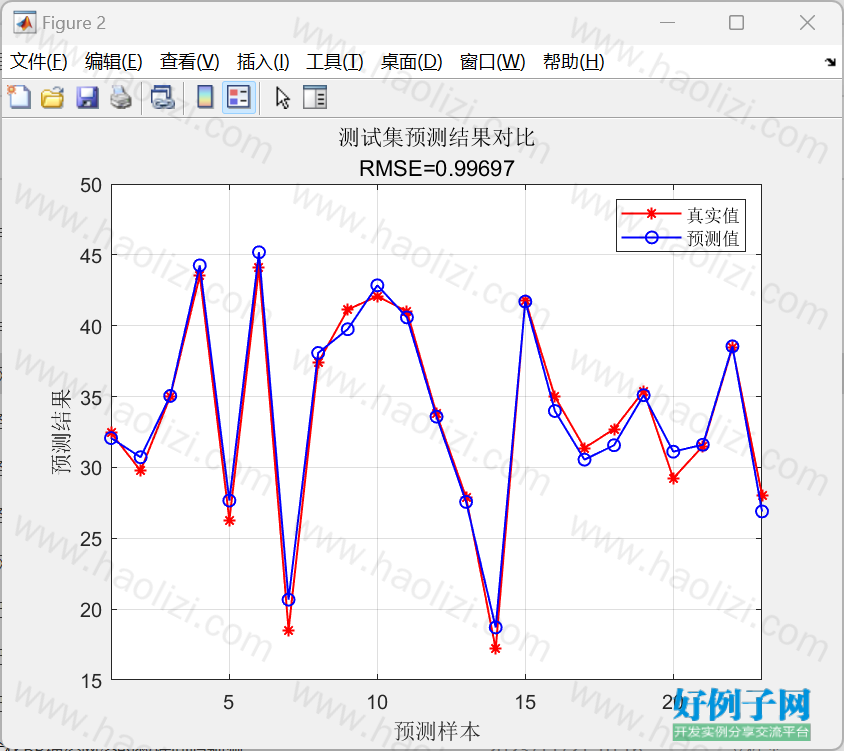This screenshot has width=844, height=751.
Task: Click the x-axis tick label 15
Action: click(x=525, y=703)
